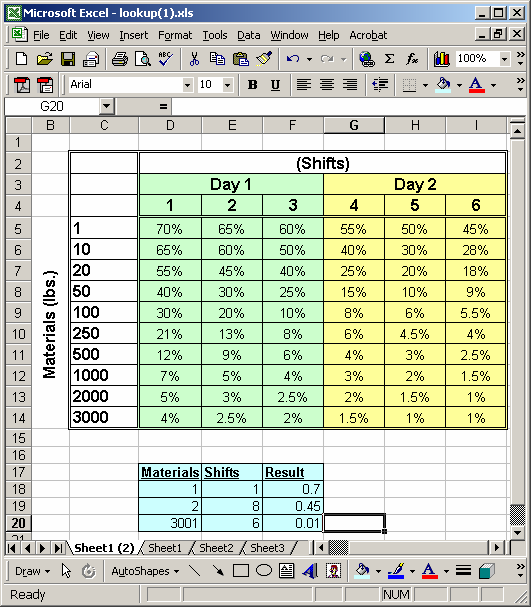Open a file with the Open folder icon

click(x=45, y=59)
